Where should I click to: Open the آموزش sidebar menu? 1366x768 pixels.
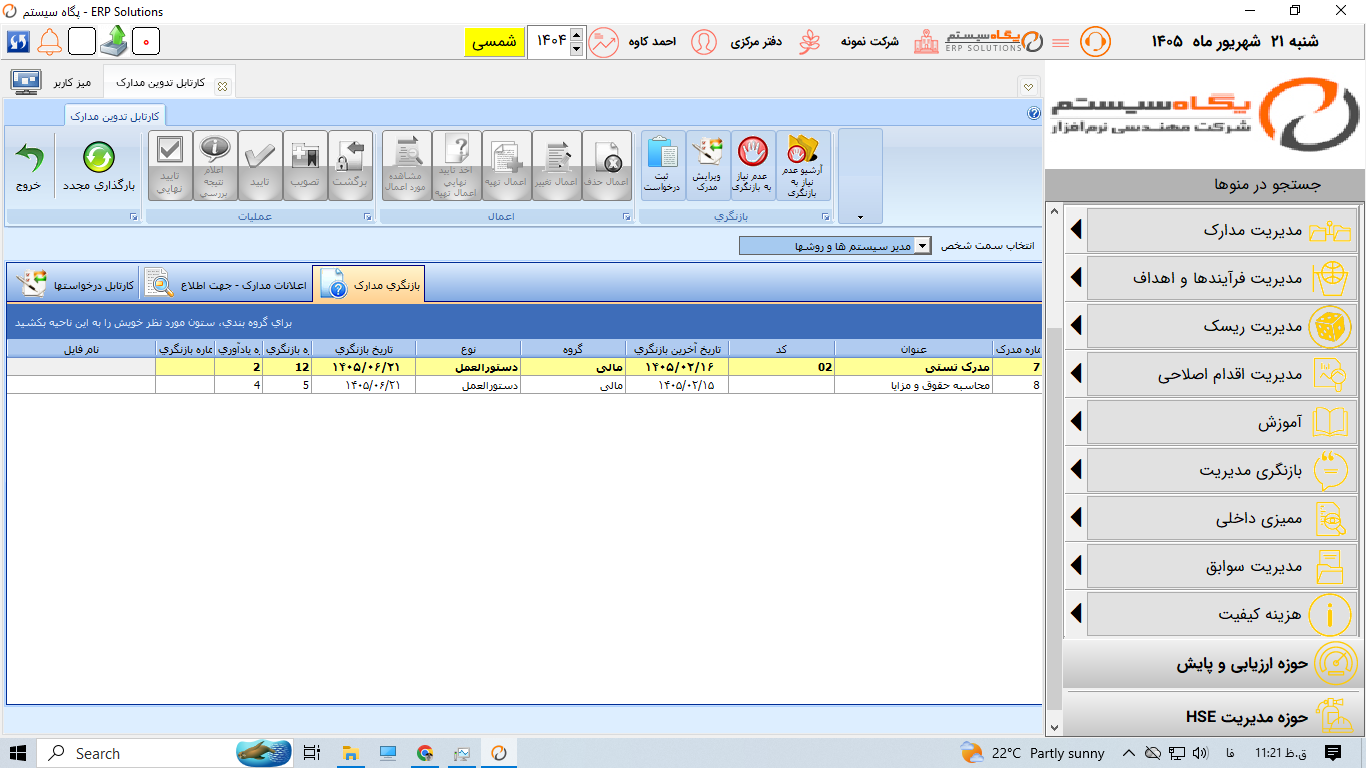(x=1222, y=422)
